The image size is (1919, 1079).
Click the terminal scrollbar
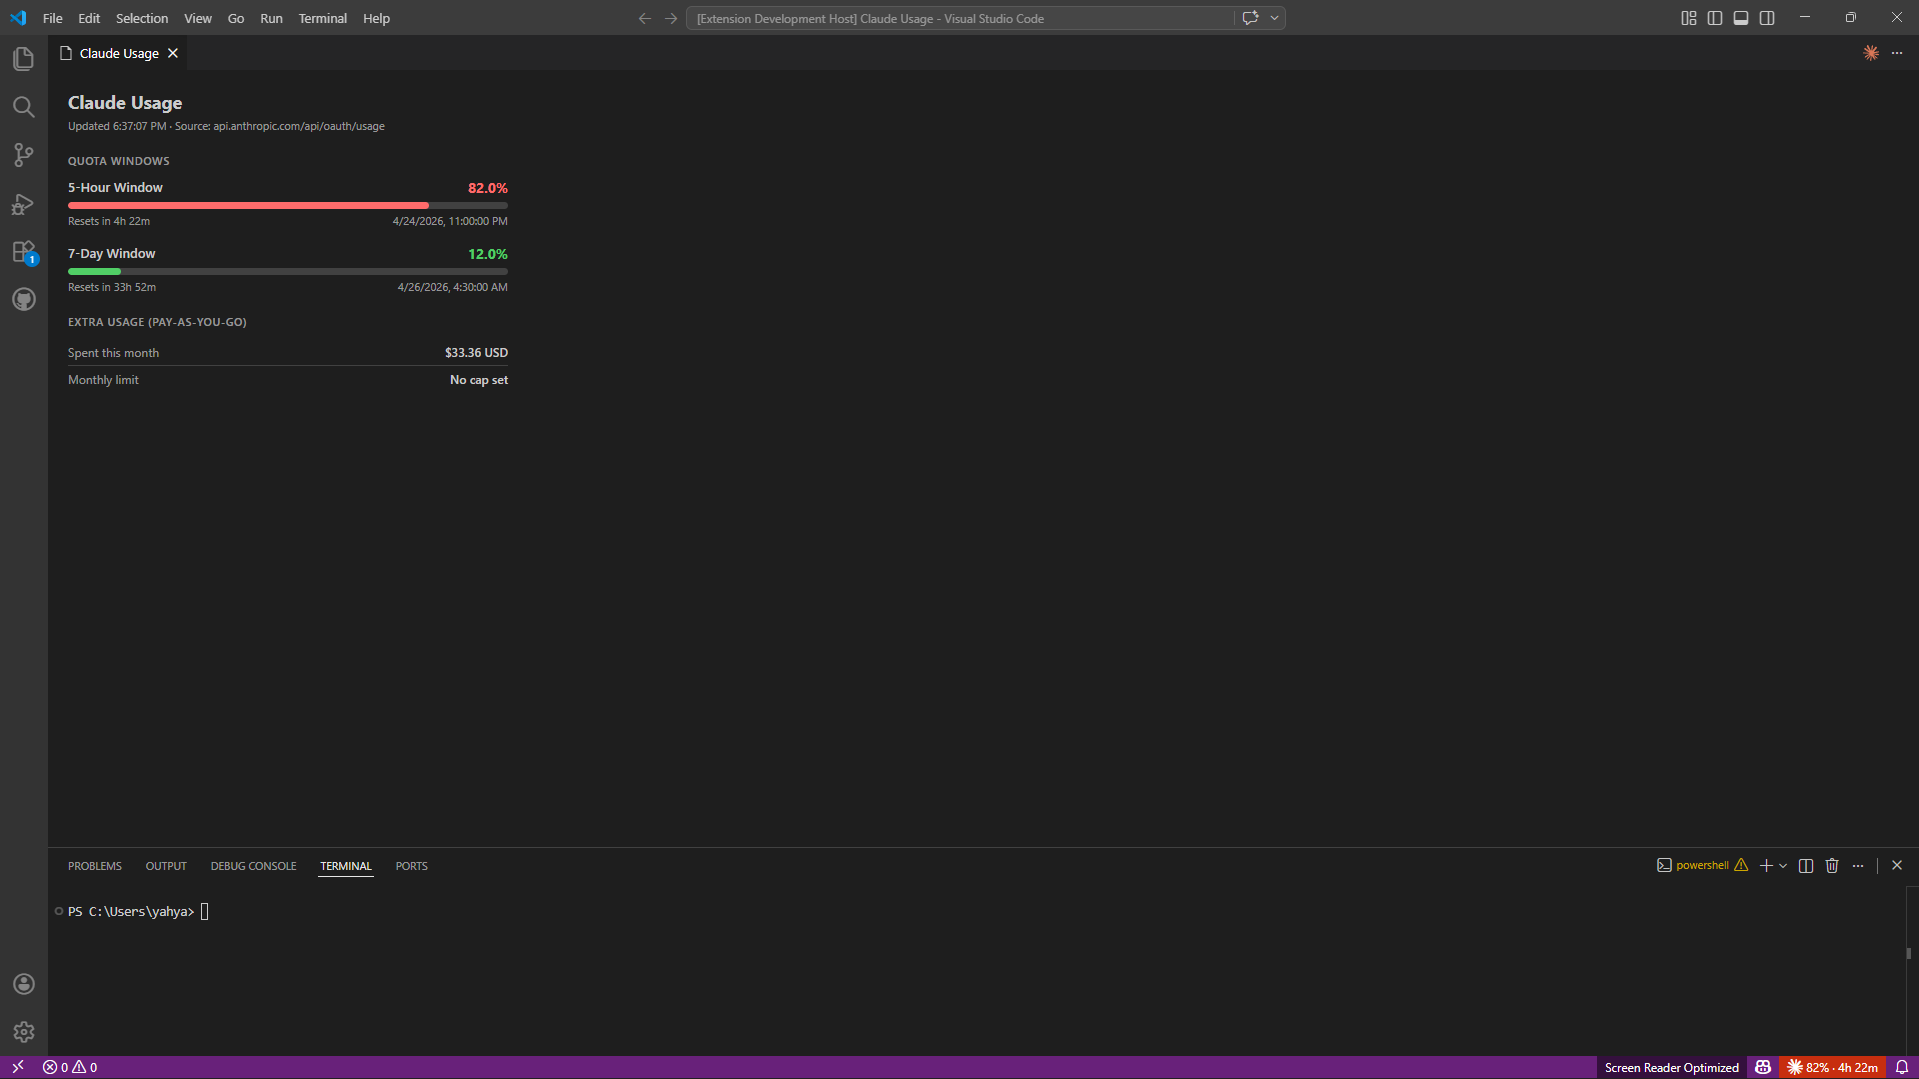pos(1909,953)
